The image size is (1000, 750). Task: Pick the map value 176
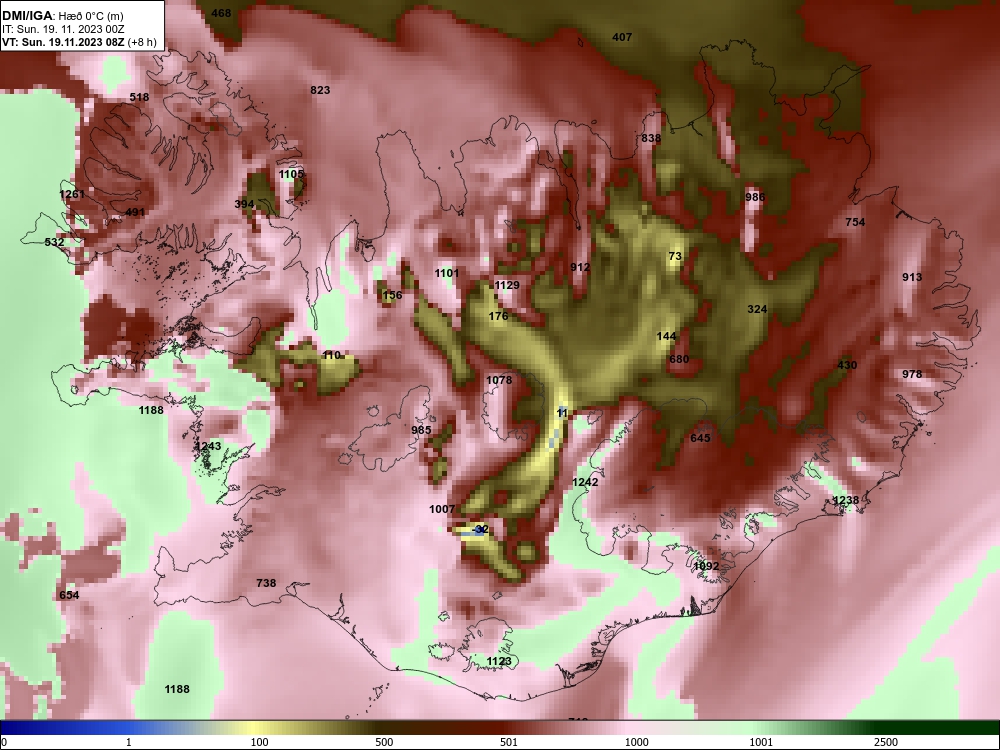498,316
